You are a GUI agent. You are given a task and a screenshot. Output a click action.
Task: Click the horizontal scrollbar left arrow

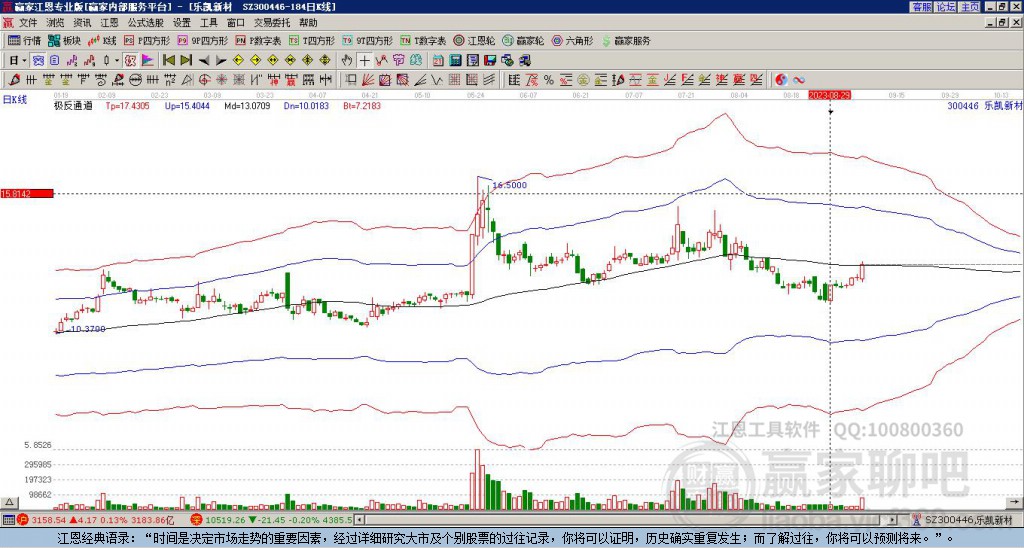(359, 520)
